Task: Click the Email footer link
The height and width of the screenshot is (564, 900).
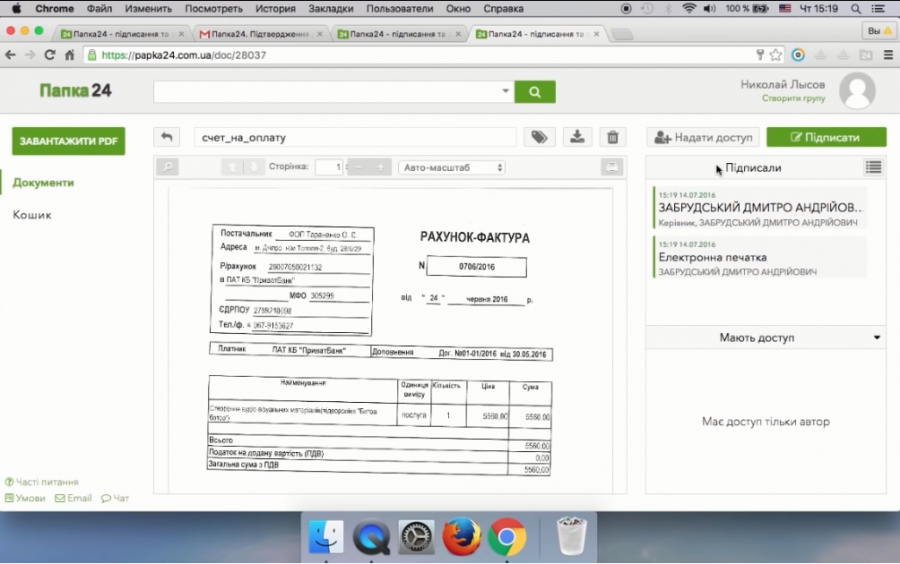Action: (73, 498)
